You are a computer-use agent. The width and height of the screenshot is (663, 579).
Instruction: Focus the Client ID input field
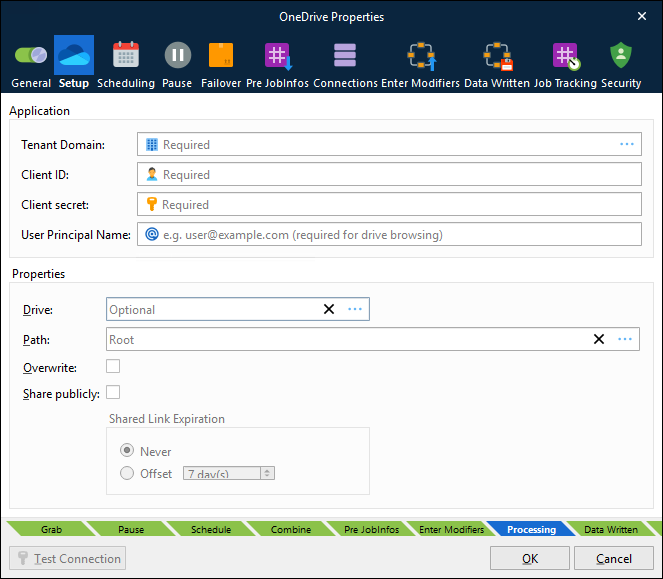[x=389, y=174]
